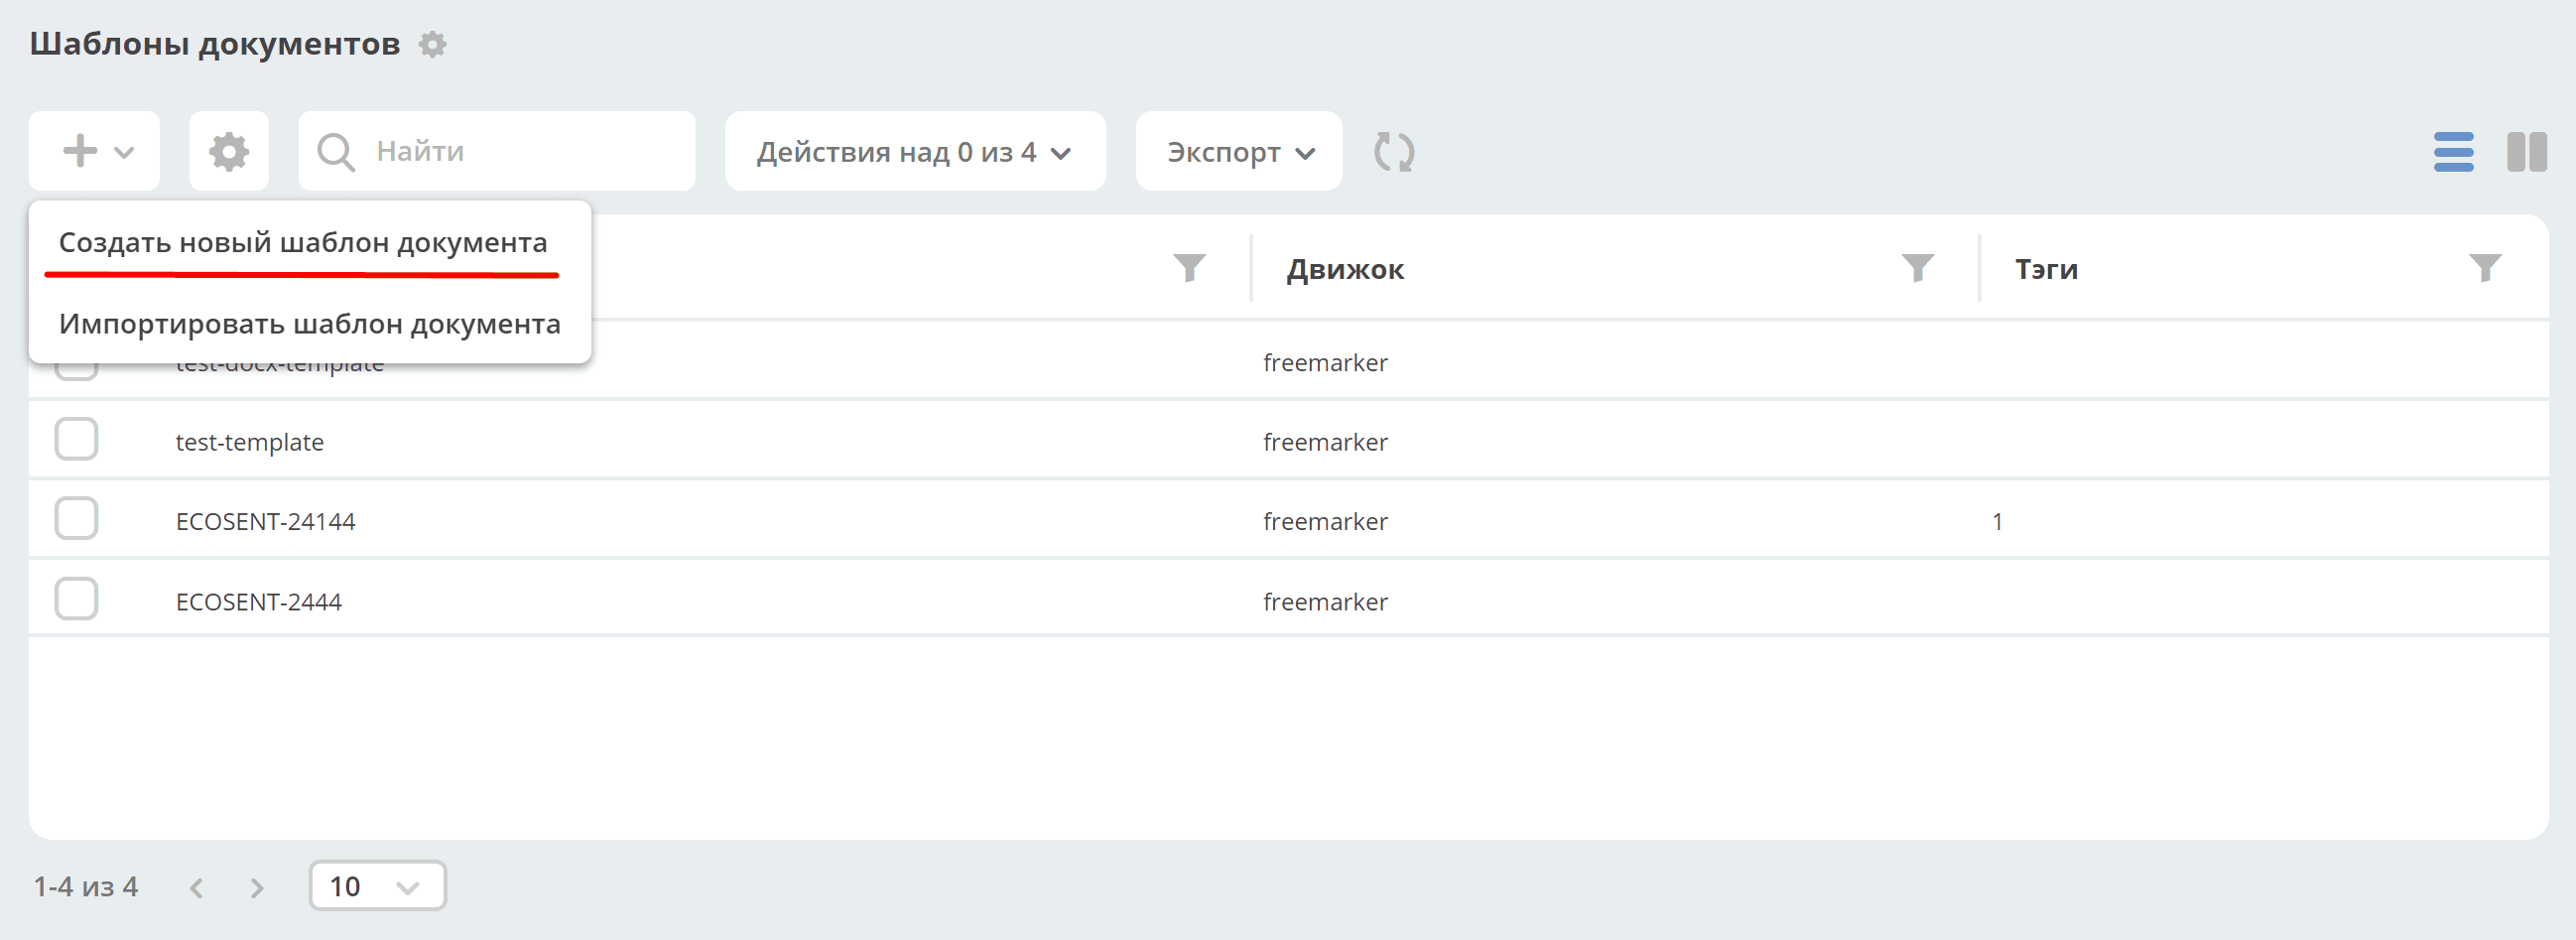The image size is (2576, 940).
Task: Go to the previous page arrow
Action: (197, 888)
